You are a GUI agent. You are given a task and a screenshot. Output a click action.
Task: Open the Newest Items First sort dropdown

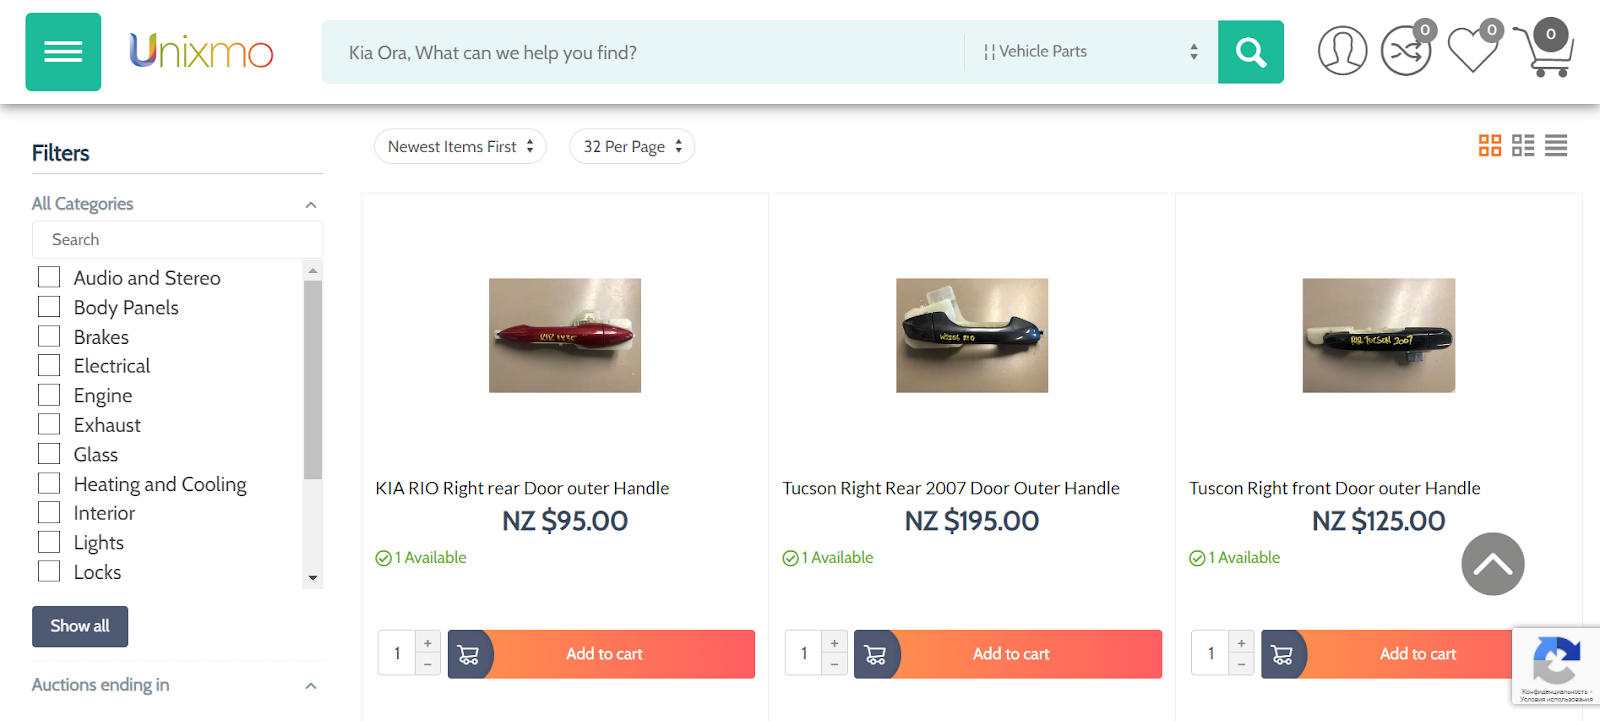(460, 147)
